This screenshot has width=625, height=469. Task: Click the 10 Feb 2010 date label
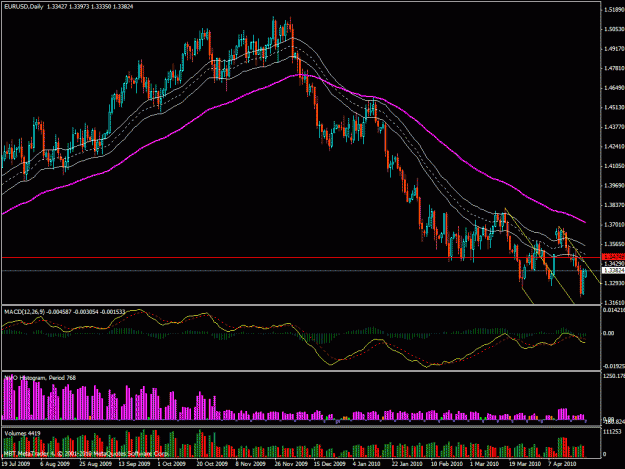pyautogui.click(x=446, y=464)
